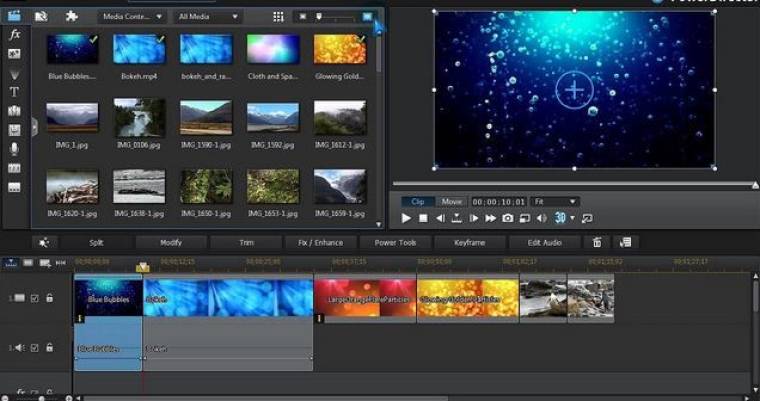Screen dimensions: 760x401
Task: Click the preview quality display icon
Action: click(x=524, y=219)
